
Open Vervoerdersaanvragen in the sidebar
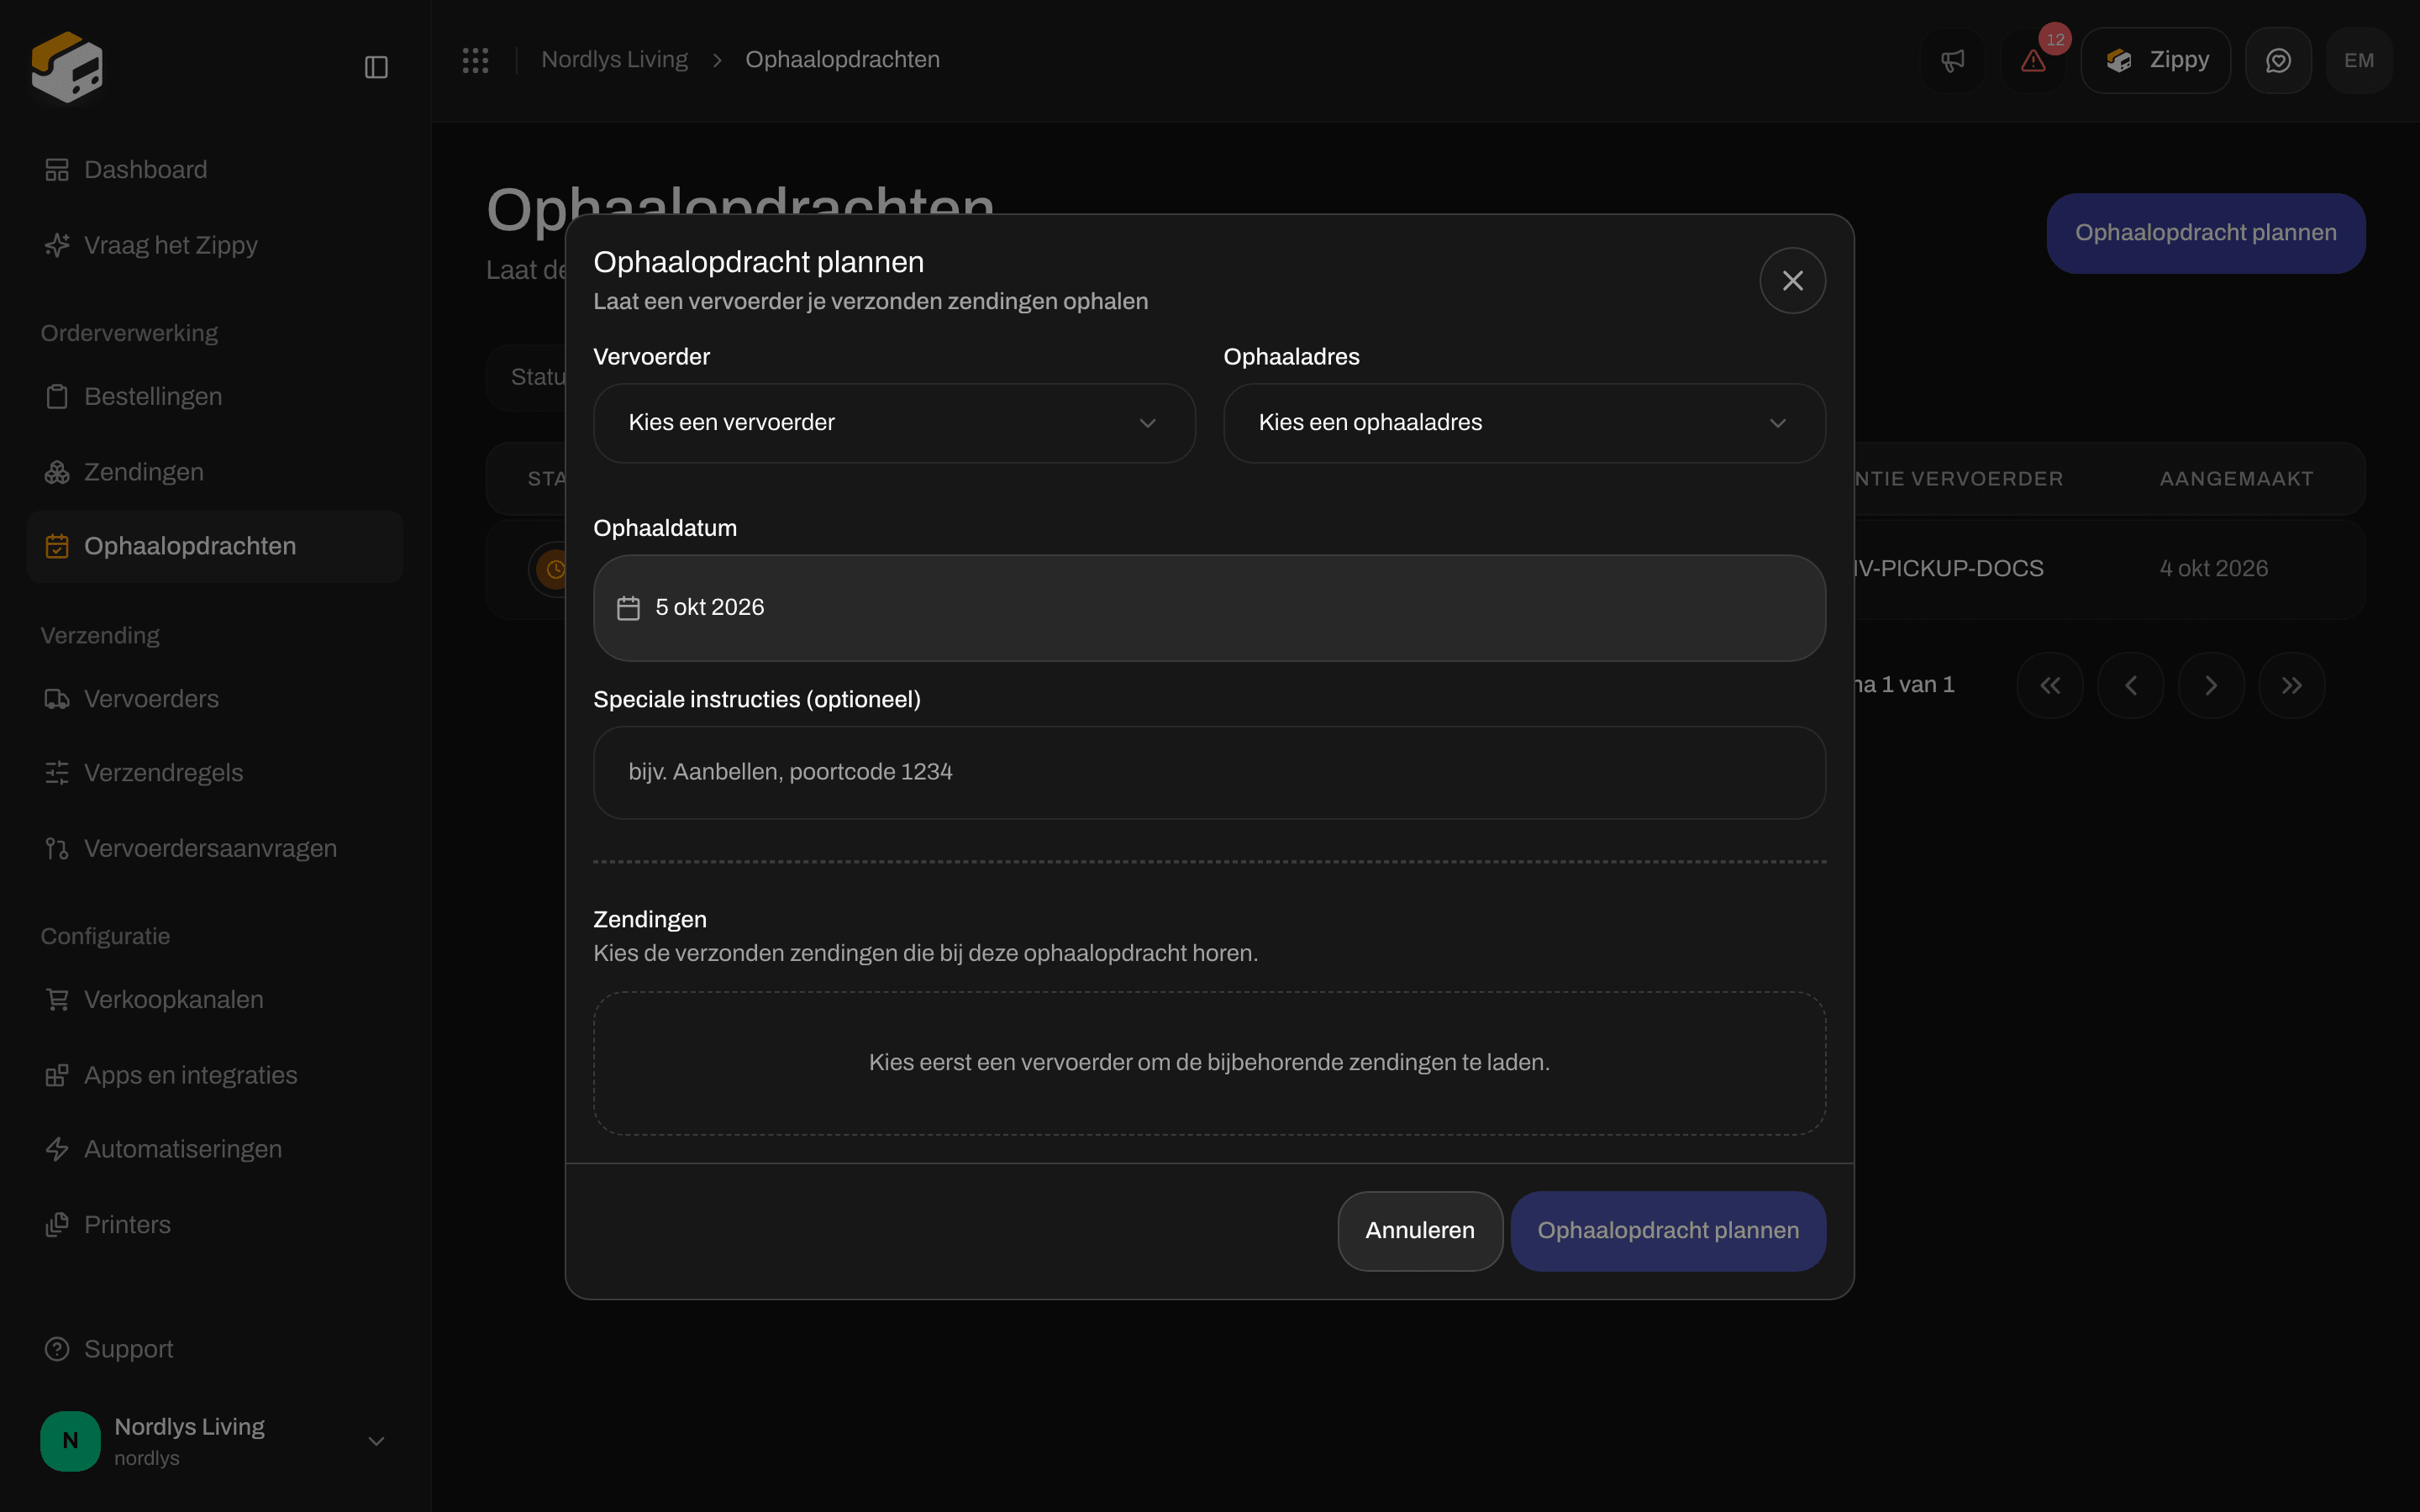coord(215,849)
